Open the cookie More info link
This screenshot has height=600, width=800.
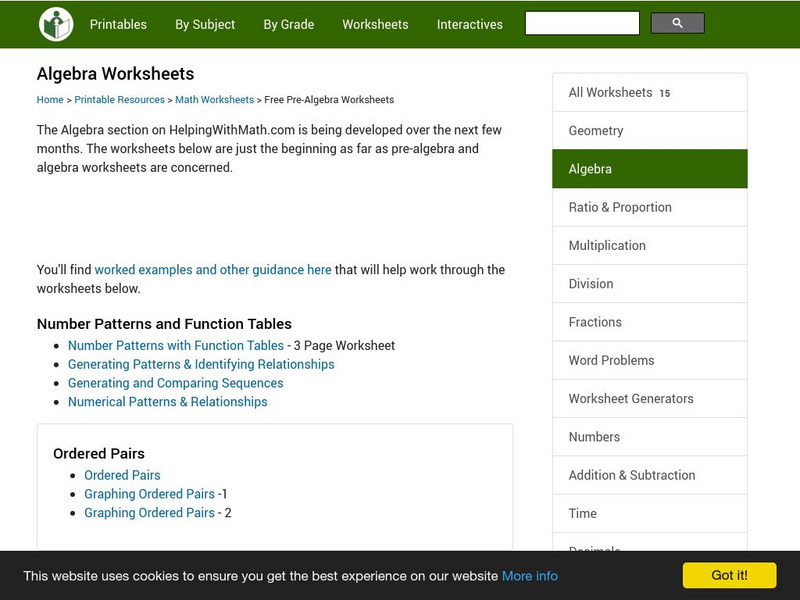(x=530, y=576)
